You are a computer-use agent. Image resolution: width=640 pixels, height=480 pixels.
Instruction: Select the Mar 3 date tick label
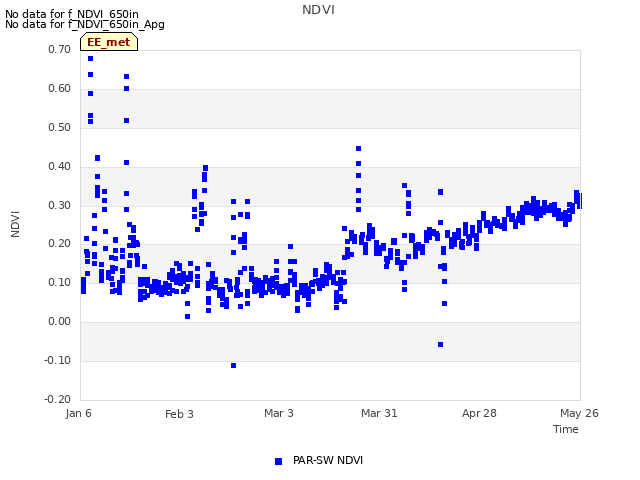click(x=279, y=413)
